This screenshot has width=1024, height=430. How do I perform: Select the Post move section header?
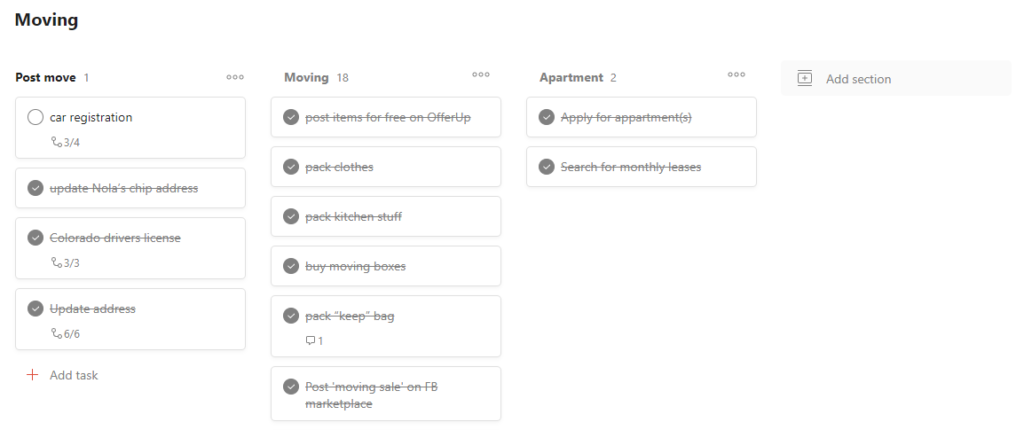click(x=46, y=77)
